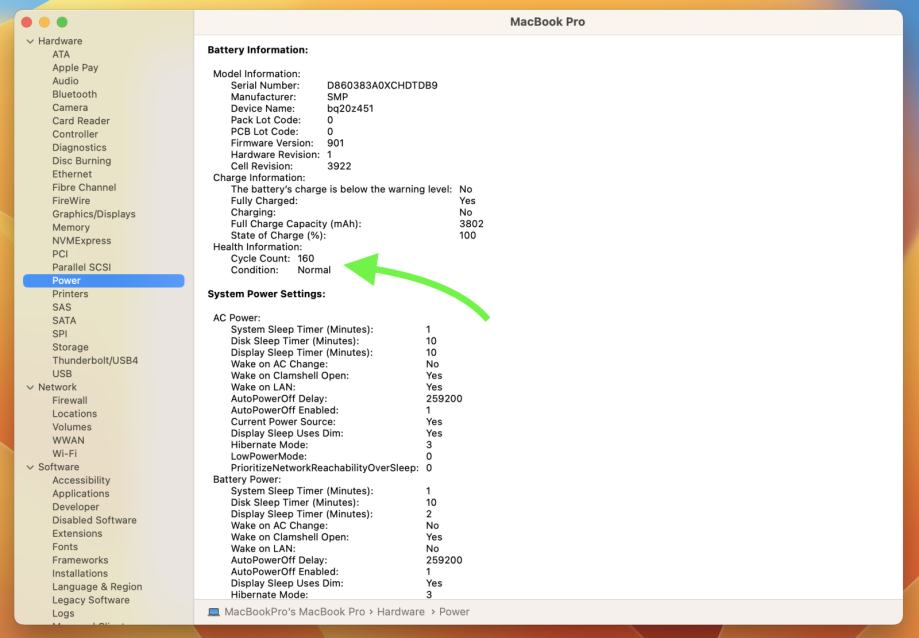Select Legacy Software entry
919x638 pixels.
click(x=91, y=600)
